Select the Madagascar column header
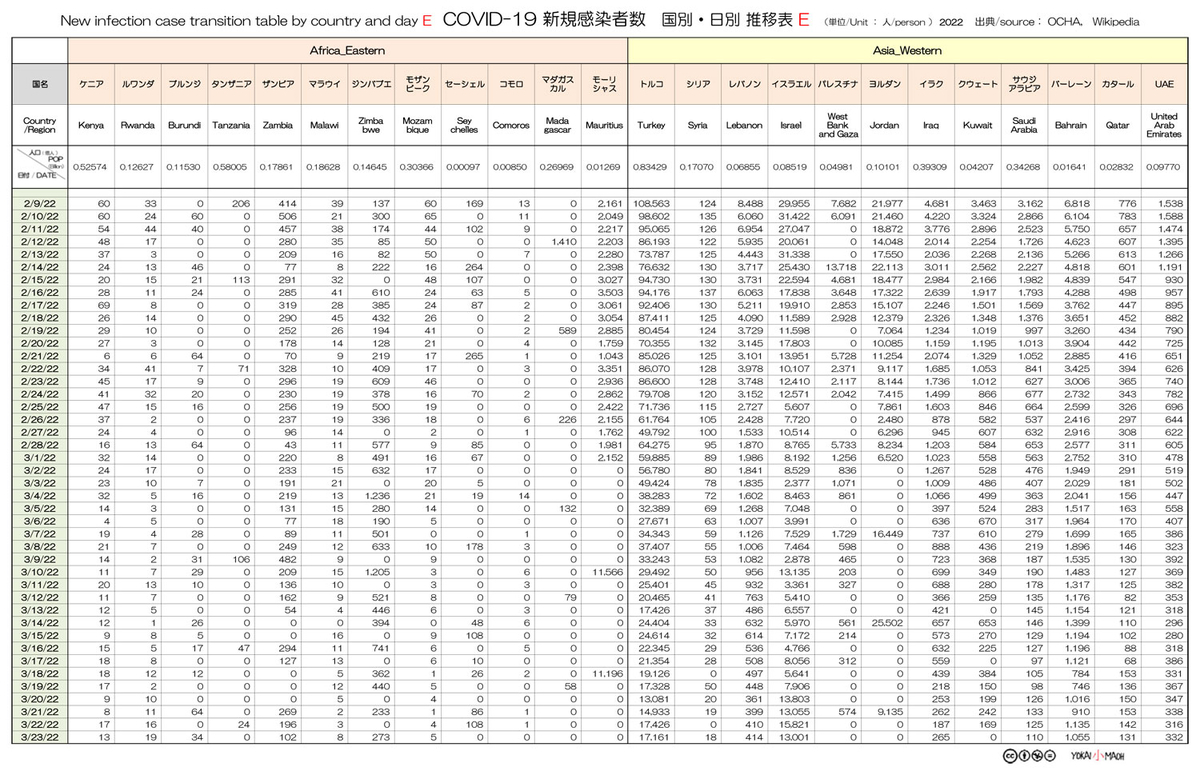 point(556,127)
